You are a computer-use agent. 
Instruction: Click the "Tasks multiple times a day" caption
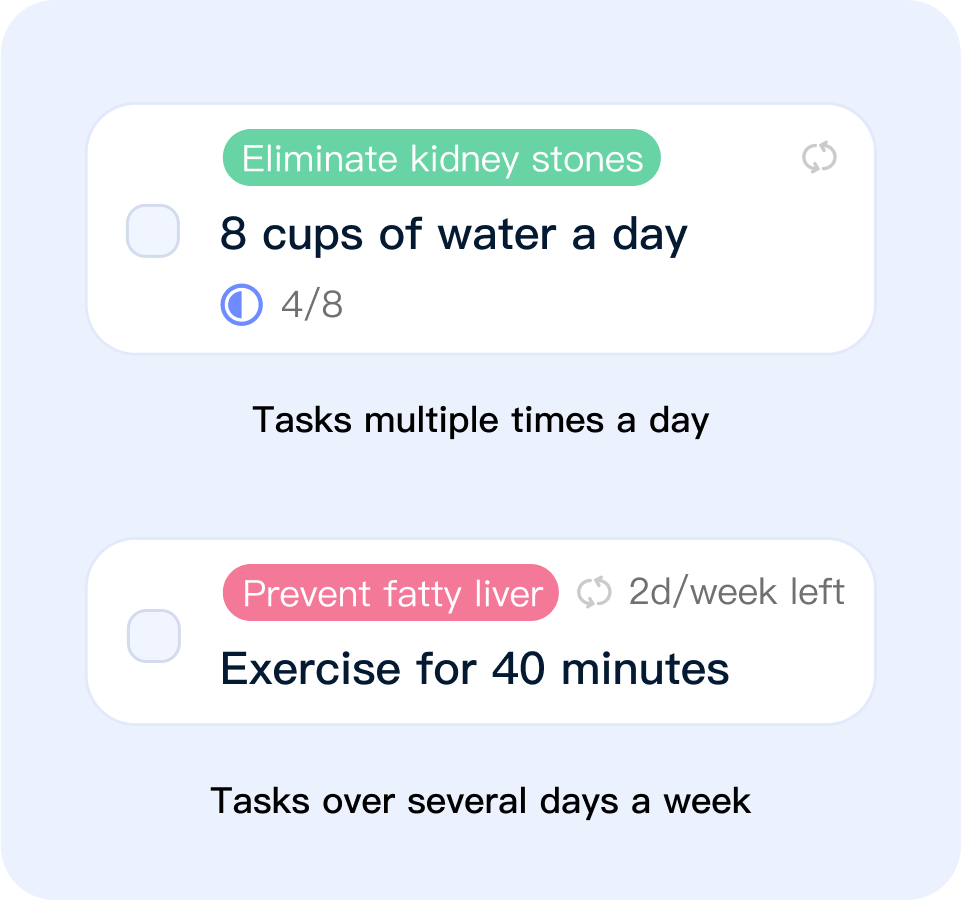(x=480, y=420)
